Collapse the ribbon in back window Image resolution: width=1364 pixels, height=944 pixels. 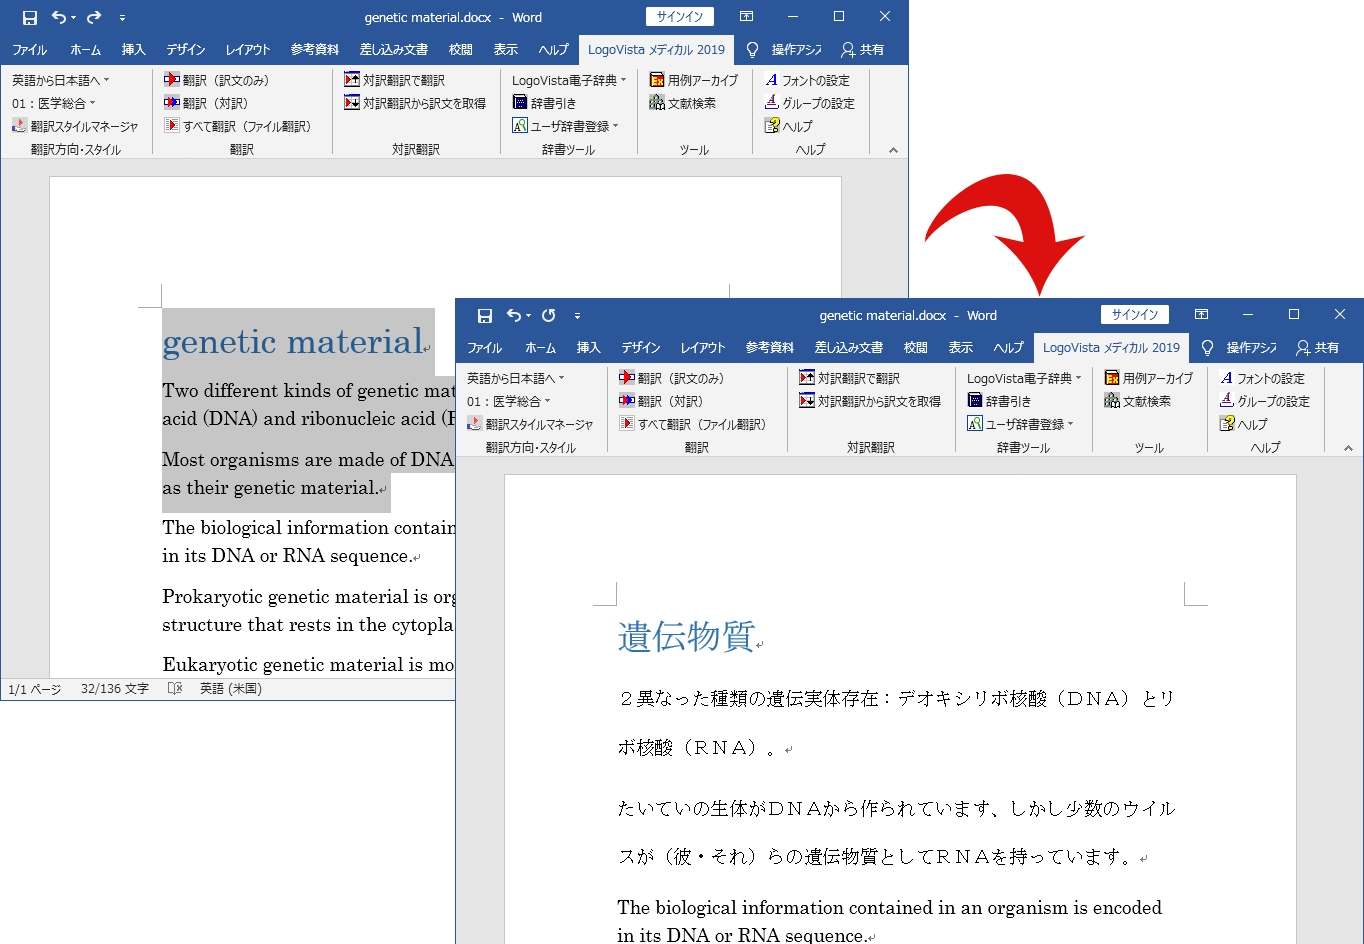pyautogui.click(x=893, y=150)
